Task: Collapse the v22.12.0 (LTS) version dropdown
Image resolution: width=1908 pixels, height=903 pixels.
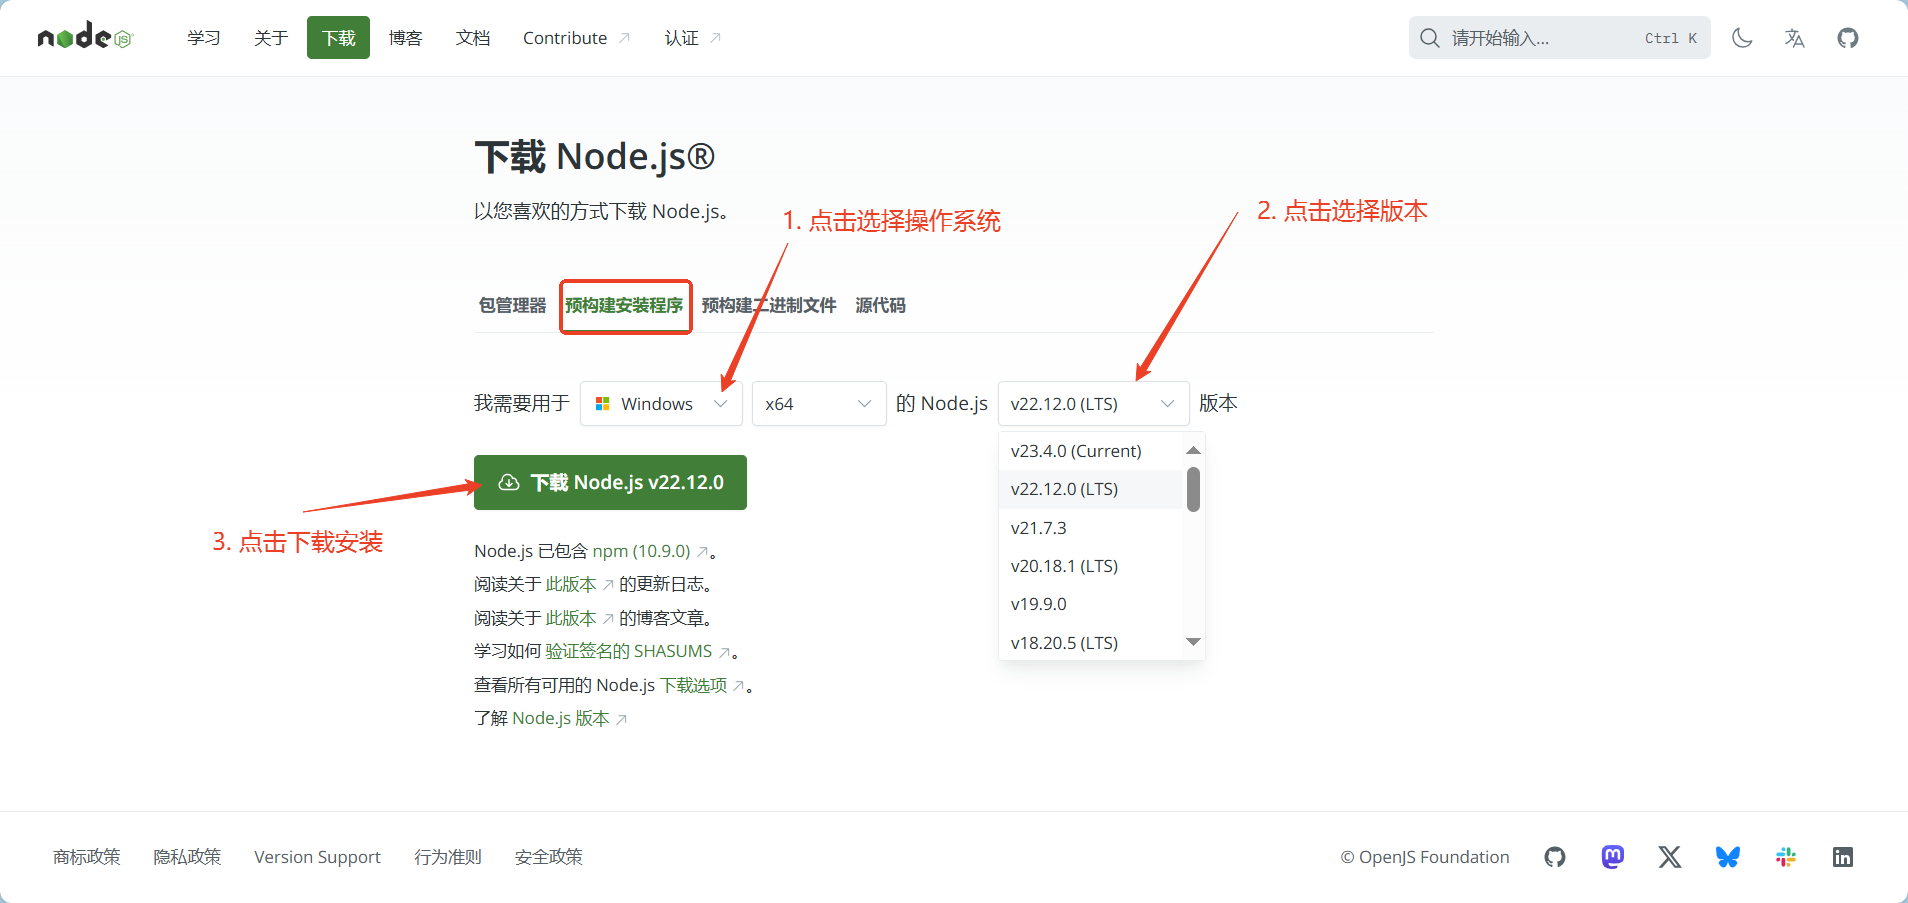Action: pyautogui.click(x=1092, y=404)
